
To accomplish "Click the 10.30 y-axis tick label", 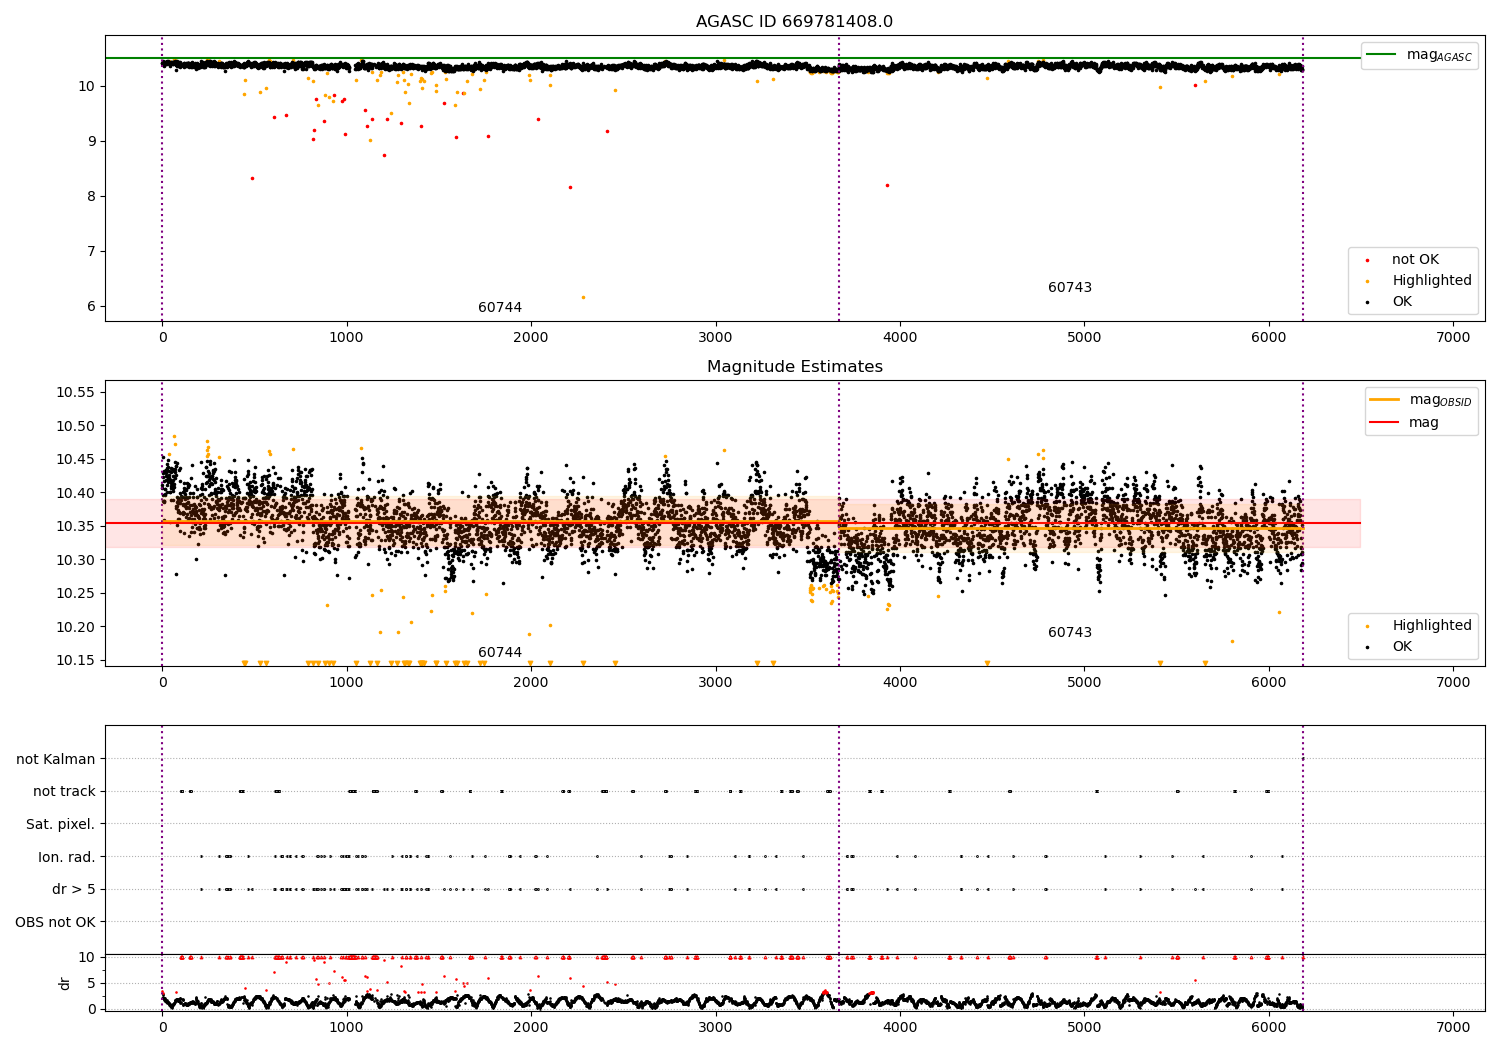I will (x=75, y=560).
